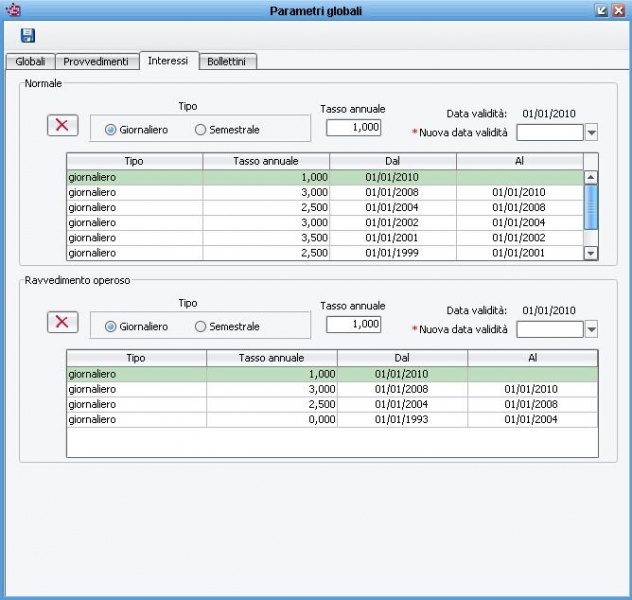Click Tasso annuale field in Ravvedimento operoso
632x600 pixels.
click(353, 324)
